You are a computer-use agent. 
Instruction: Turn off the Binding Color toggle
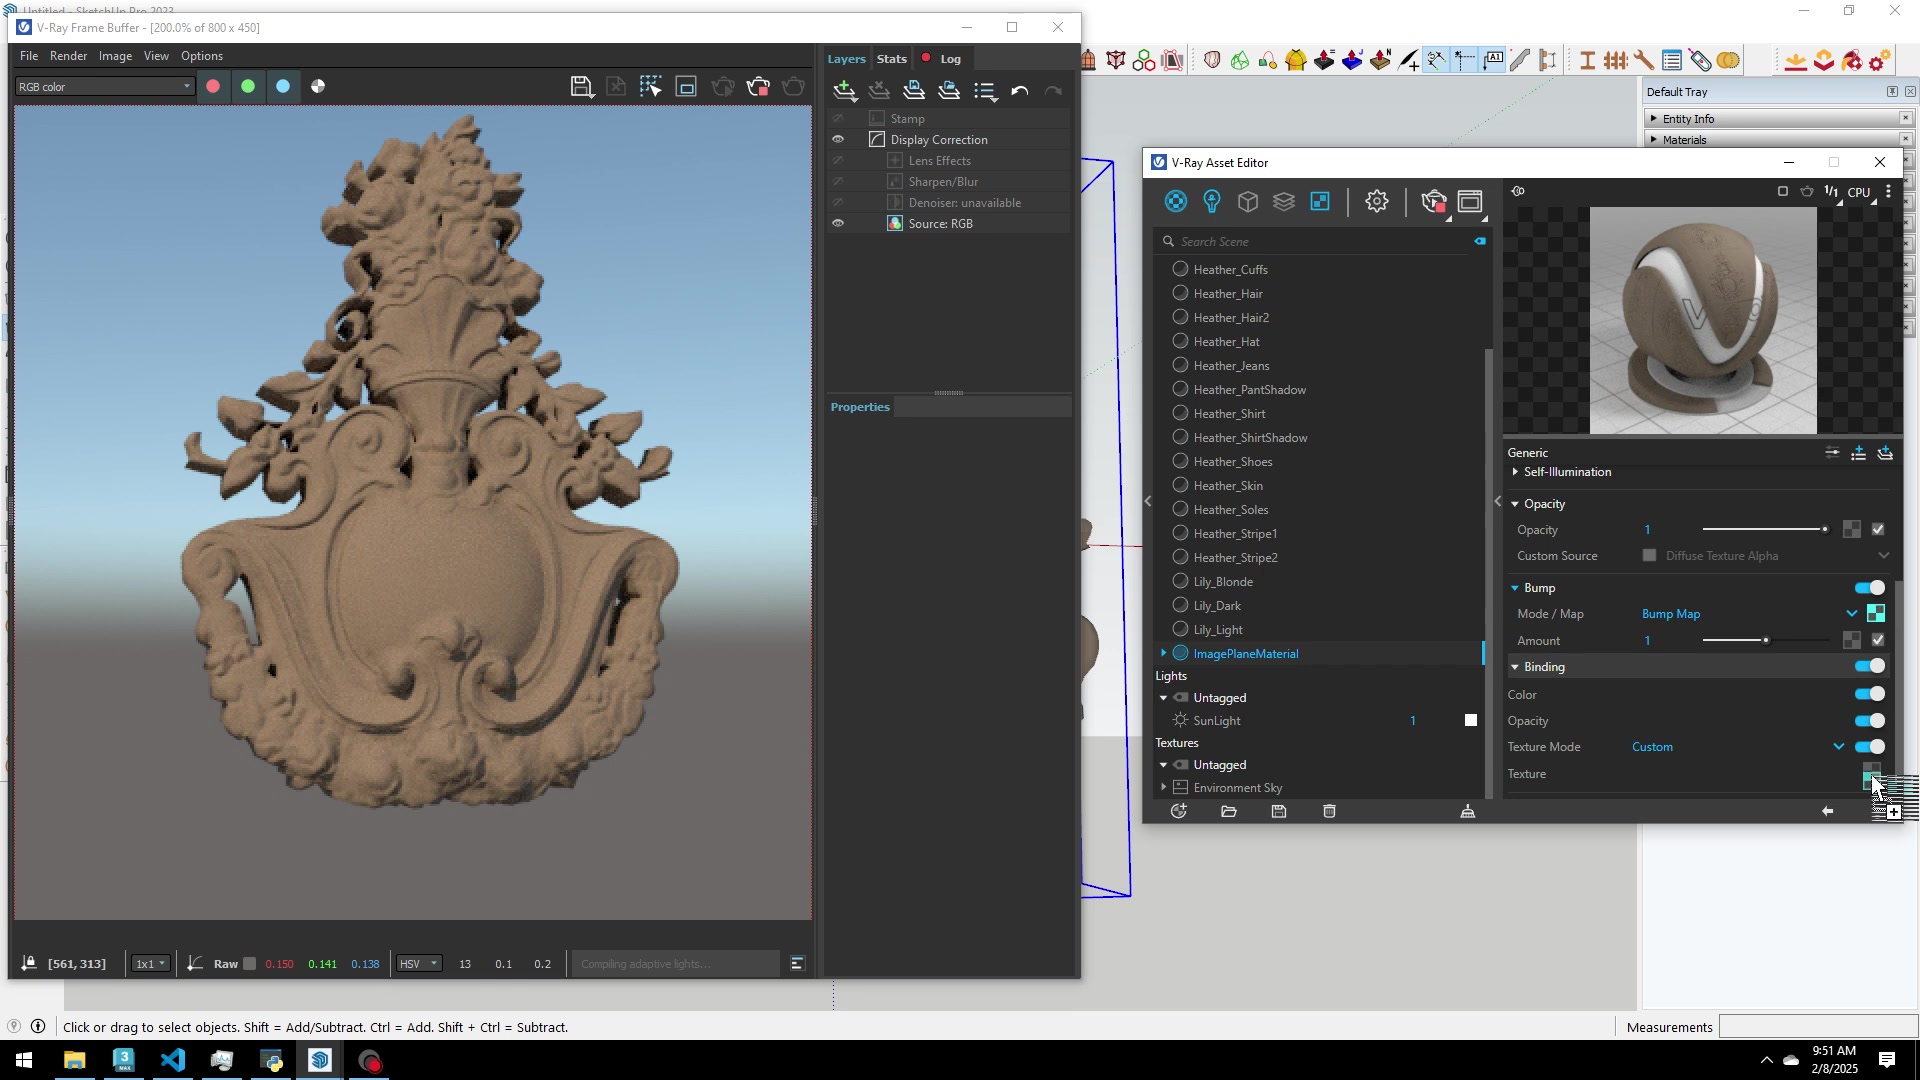(1868, 694)
